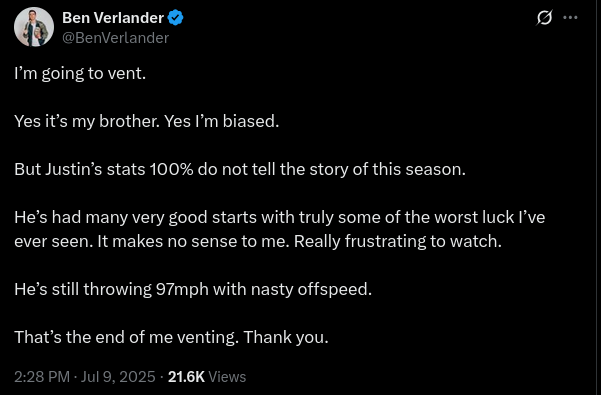Open the @BenVerlander handle link
This screenshot has height=395, width=601.
pos(115,38)
